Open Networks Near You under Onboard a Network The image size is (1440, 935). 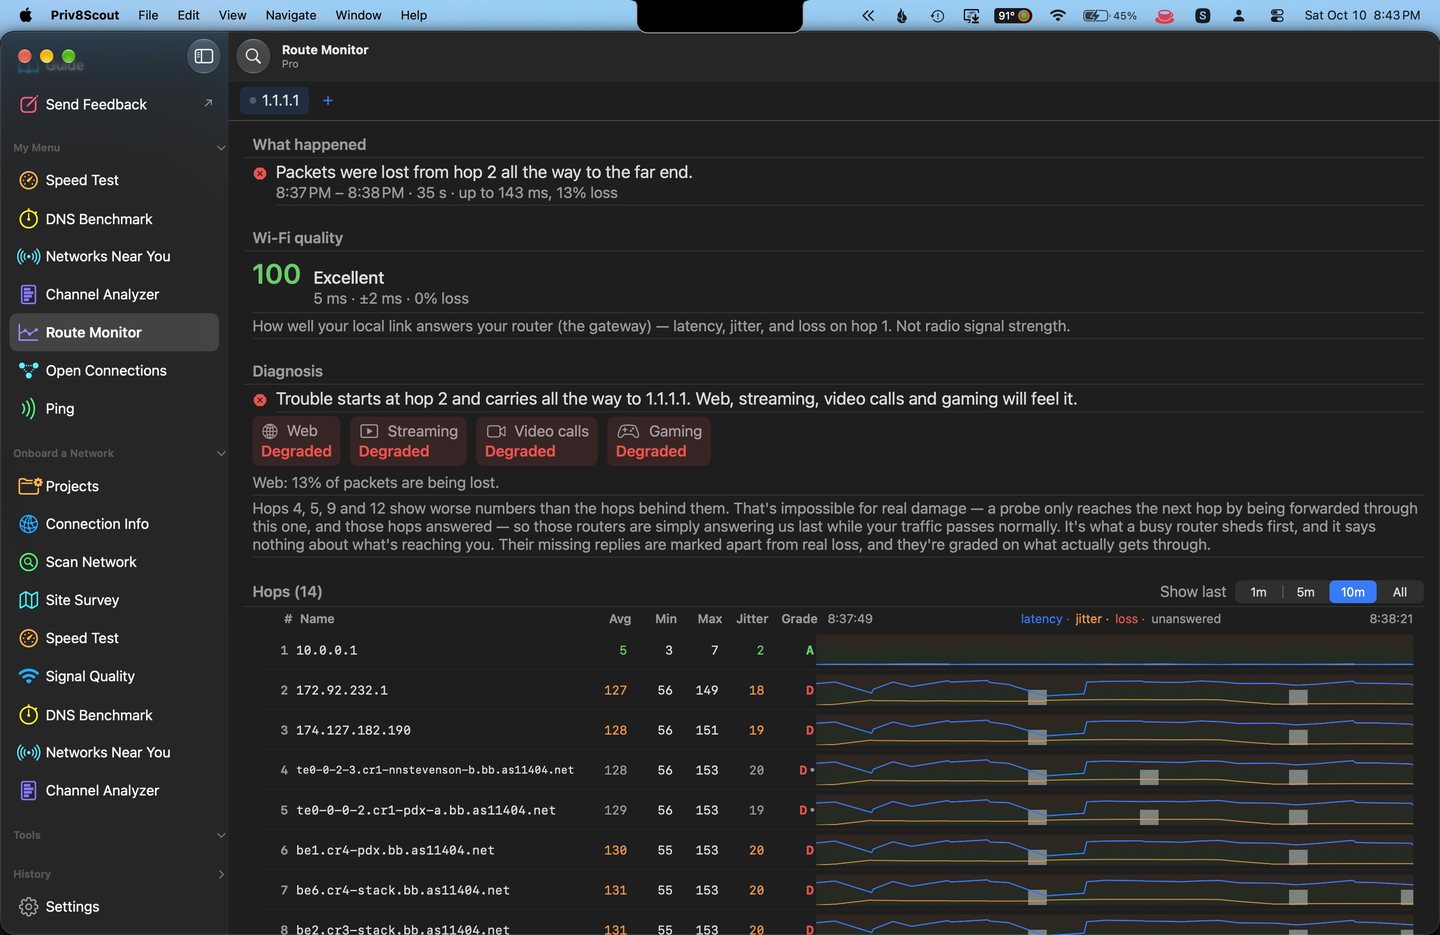[x=115, y=752]
